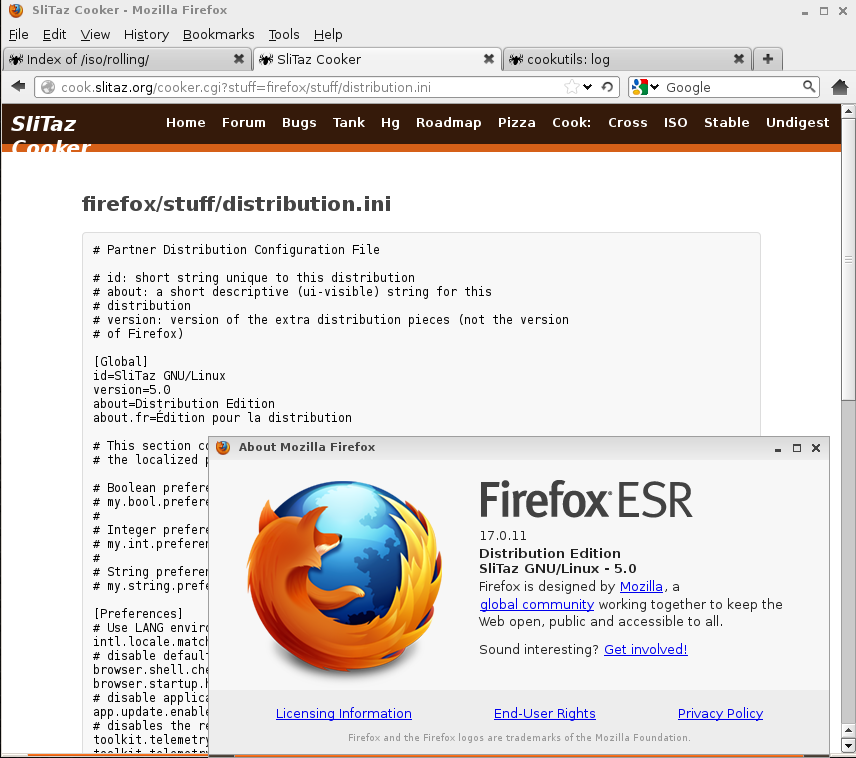
Task: Click the SliTaz Cooker site logo
Action: click(51, 134)
